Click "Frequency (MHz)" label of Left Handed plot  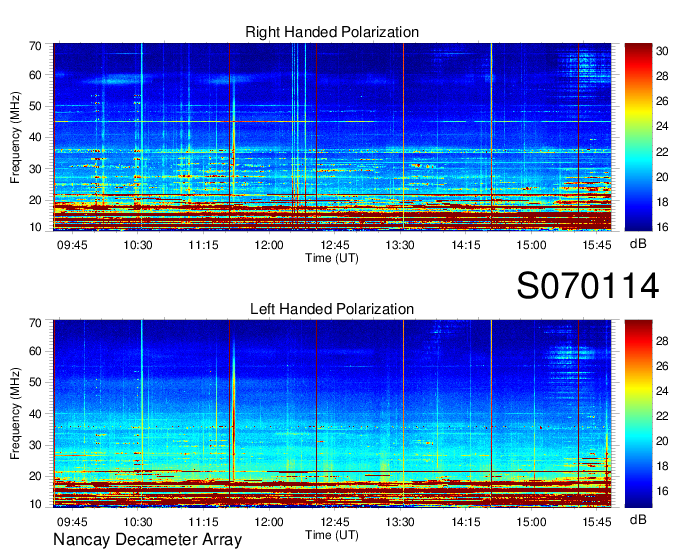point(15,414)
